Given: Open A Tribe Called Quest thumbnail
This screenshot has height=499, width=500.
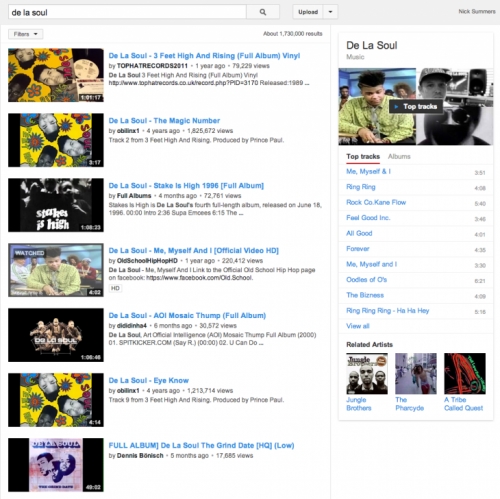Looking at the screenshot, I should click(x=465, y=374).
